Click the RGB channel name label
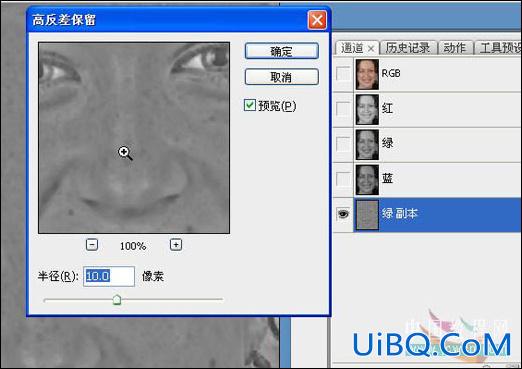522x369 pixels. (x=391, y=73)
